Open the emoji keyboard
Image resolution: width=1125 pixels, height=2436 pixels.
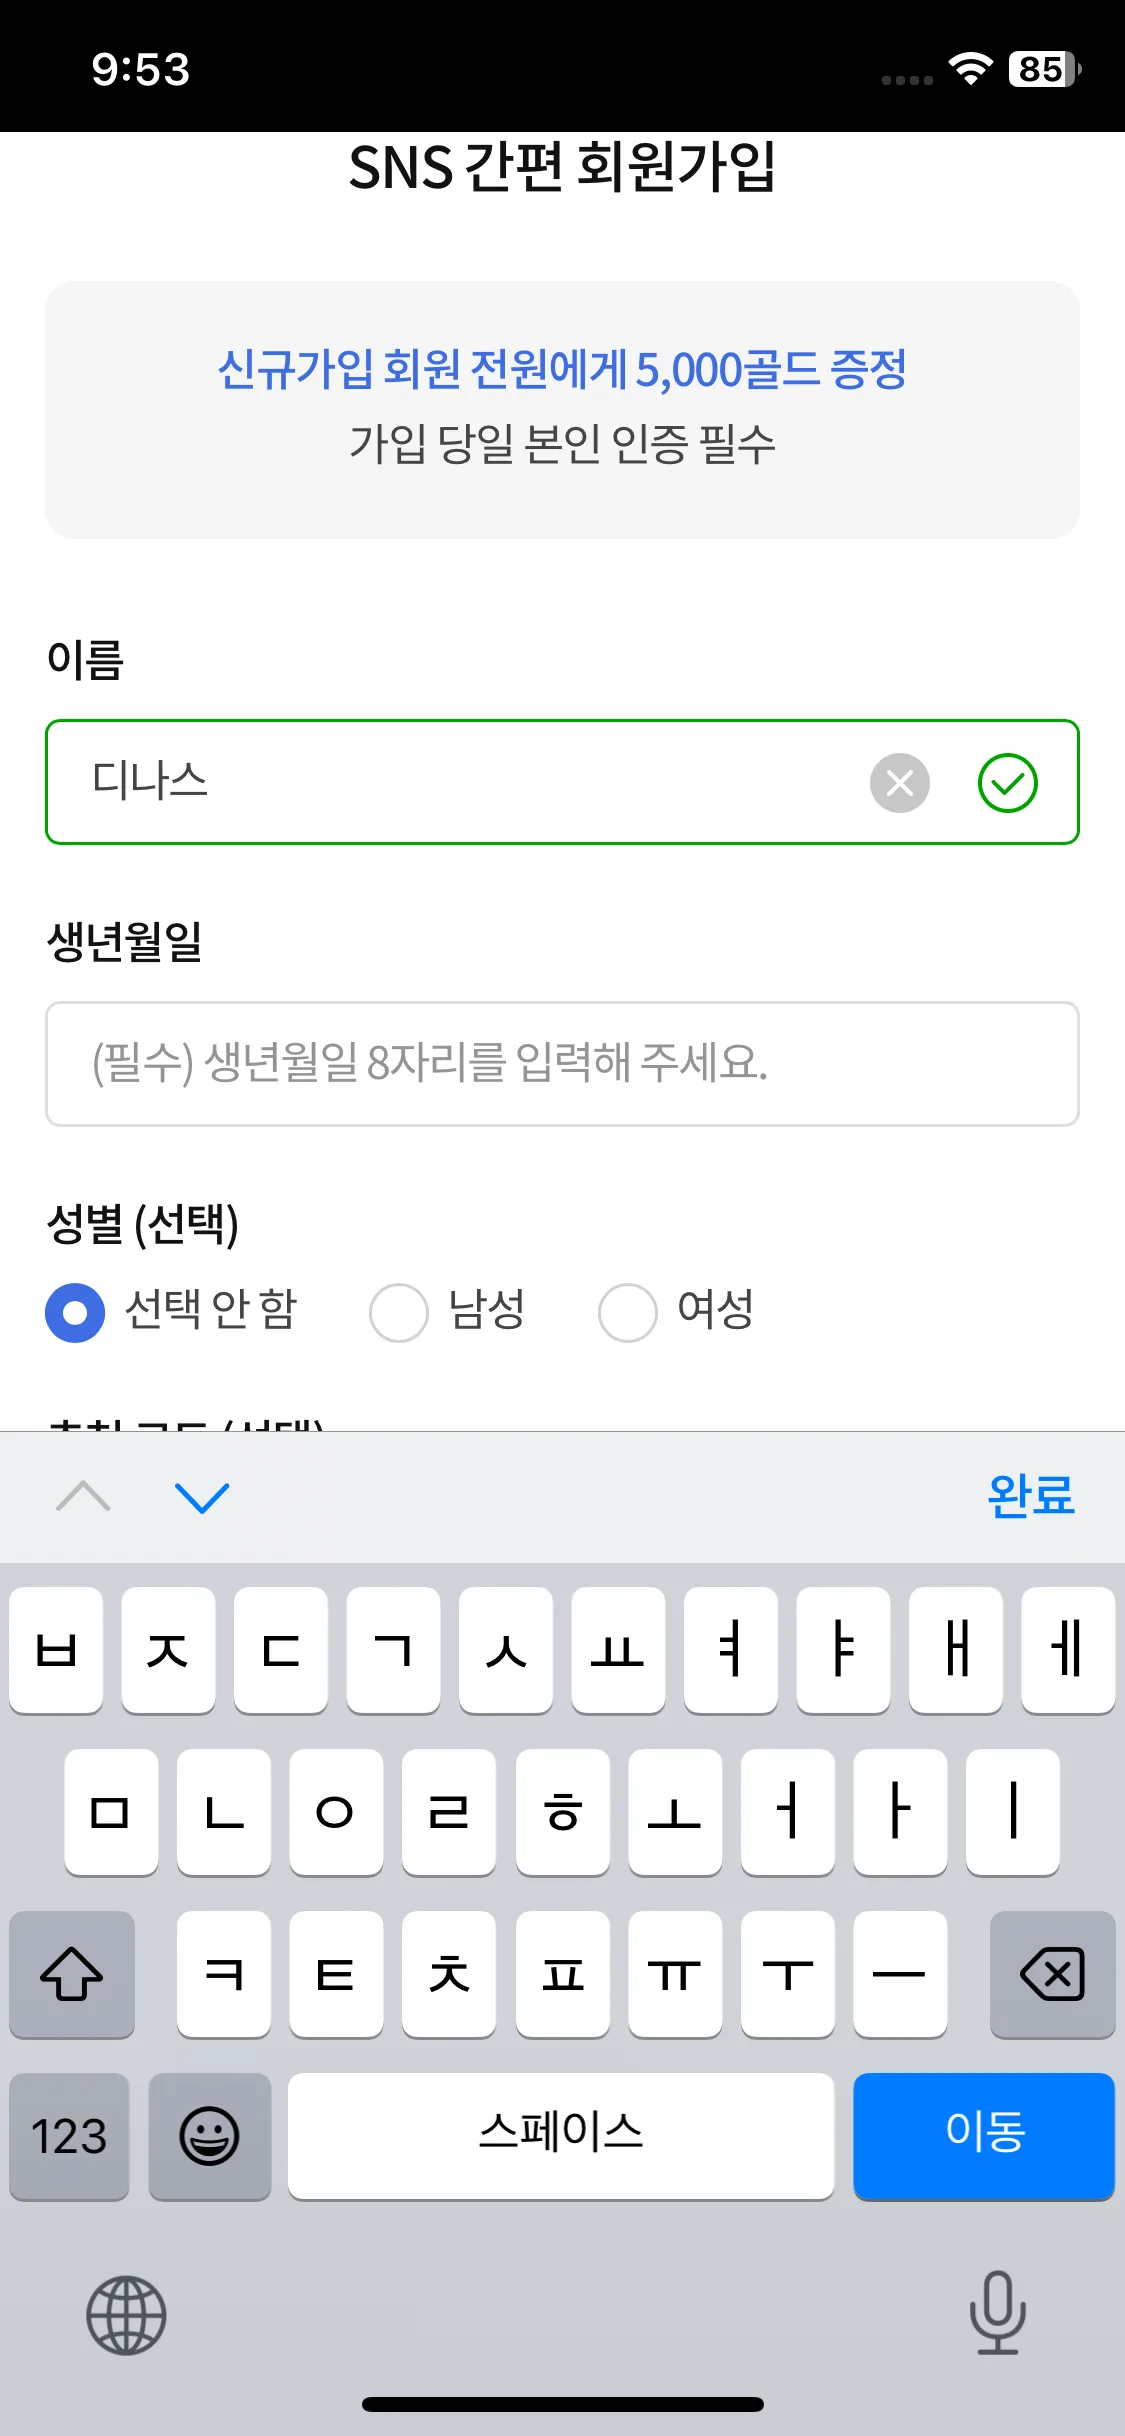click(x=209, y=2136)
